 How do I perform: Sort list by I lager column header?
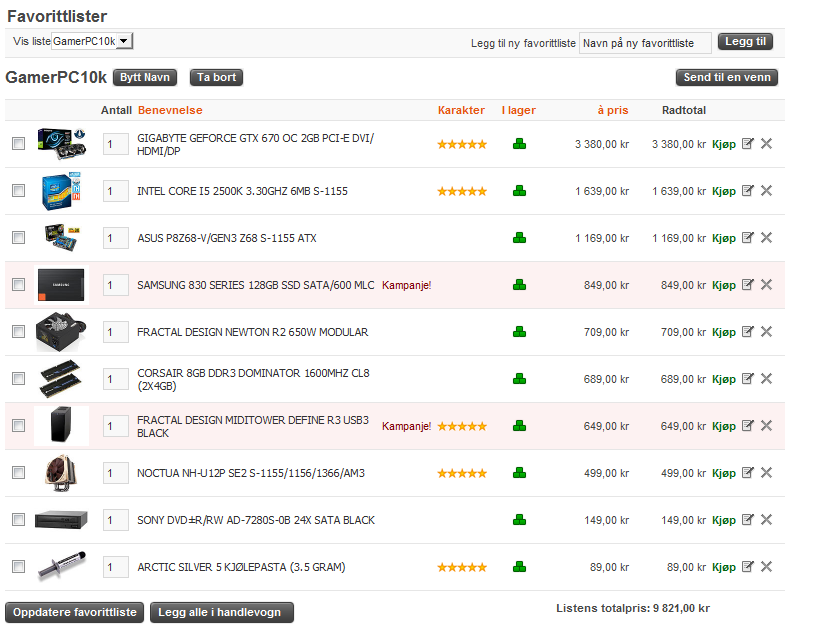pyautogui.click(x=518, y=110)
